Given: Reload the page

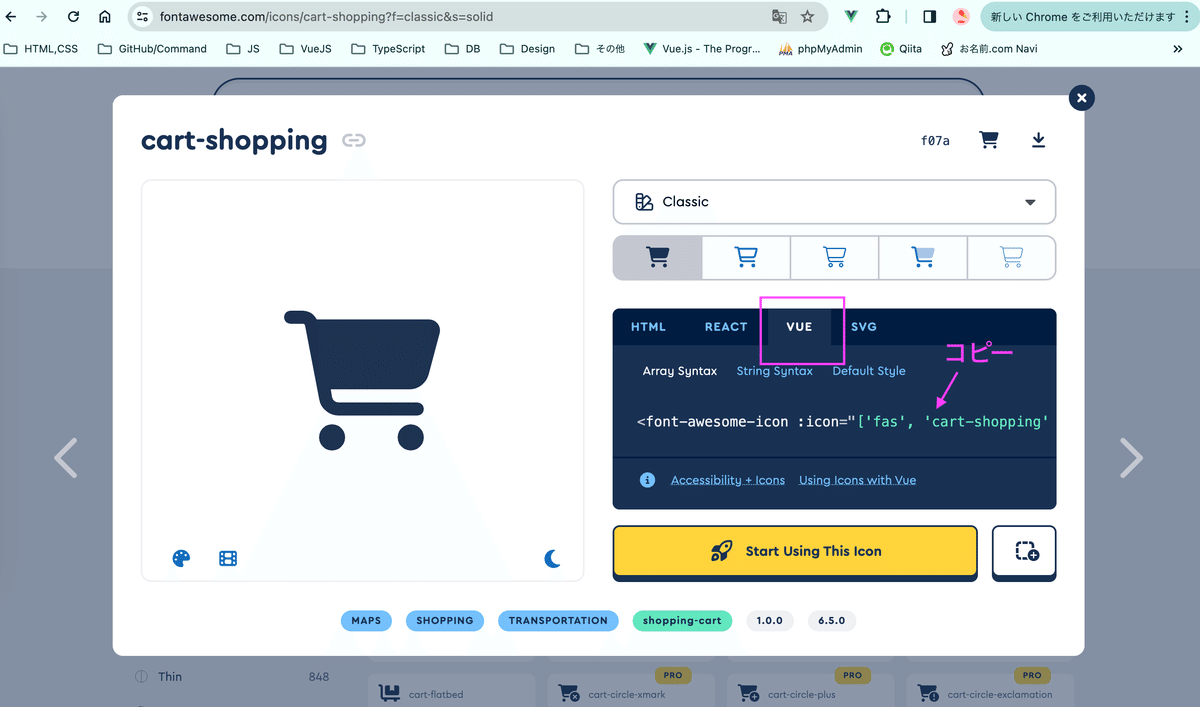Looking at the screenshot, I should (73, 17).
